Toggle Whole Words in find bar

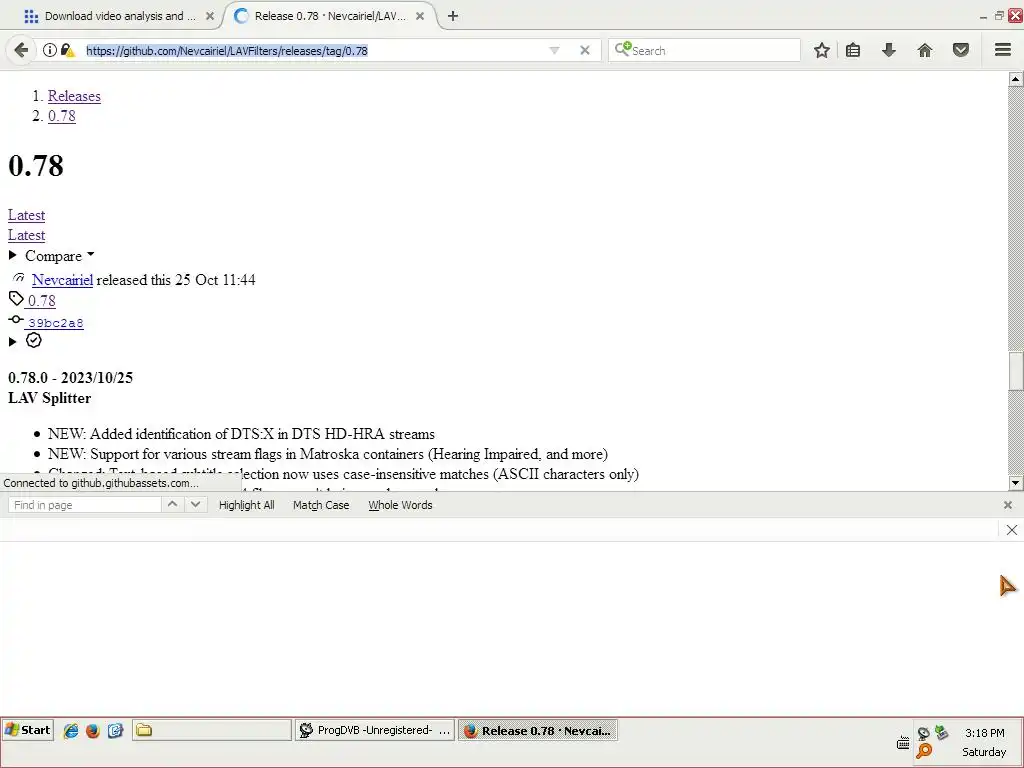pyautogui.click(x=400, y=505)
